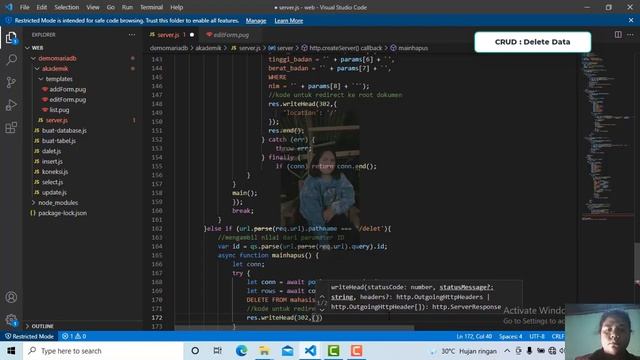Open the Source Control view
This screenshot has height=360, width=640.
(11, 82)
